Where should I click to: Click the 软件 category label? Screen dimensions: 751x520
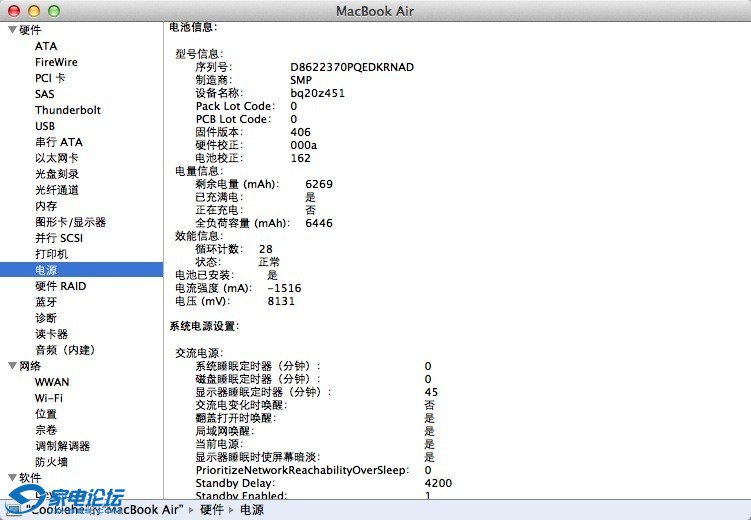pyautogui.click(x=30, y=477)
